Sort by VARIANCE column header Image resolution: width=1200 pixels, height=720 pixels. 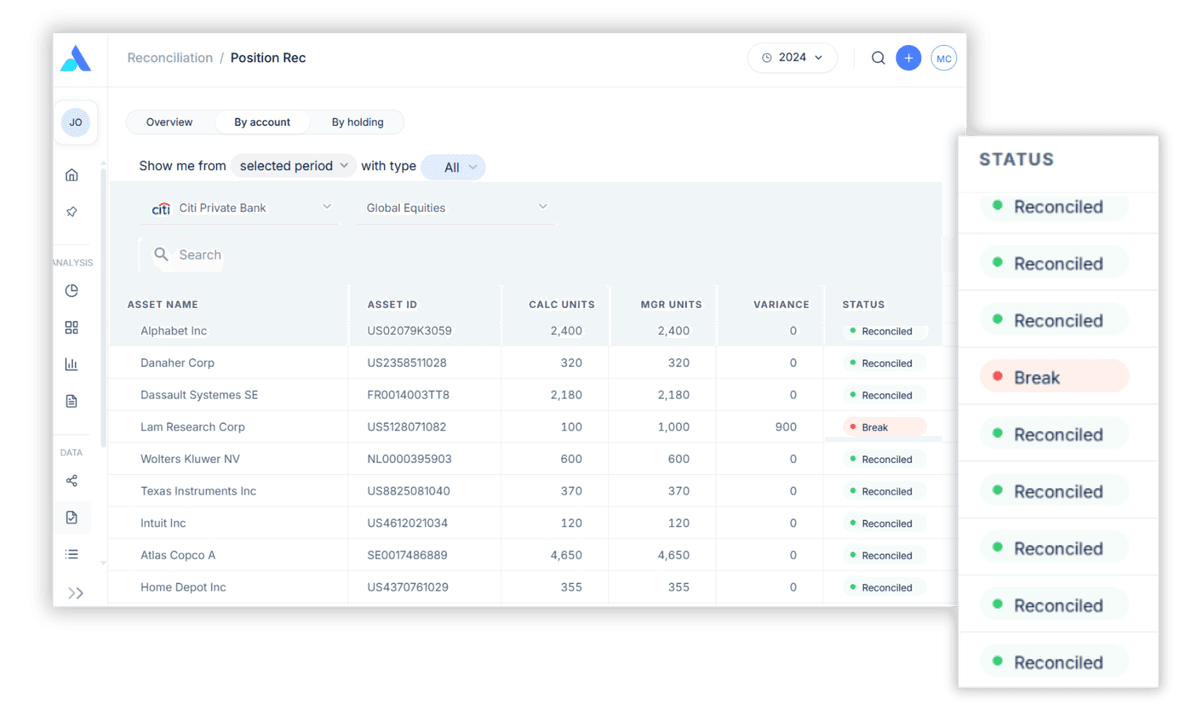[781, 304]
